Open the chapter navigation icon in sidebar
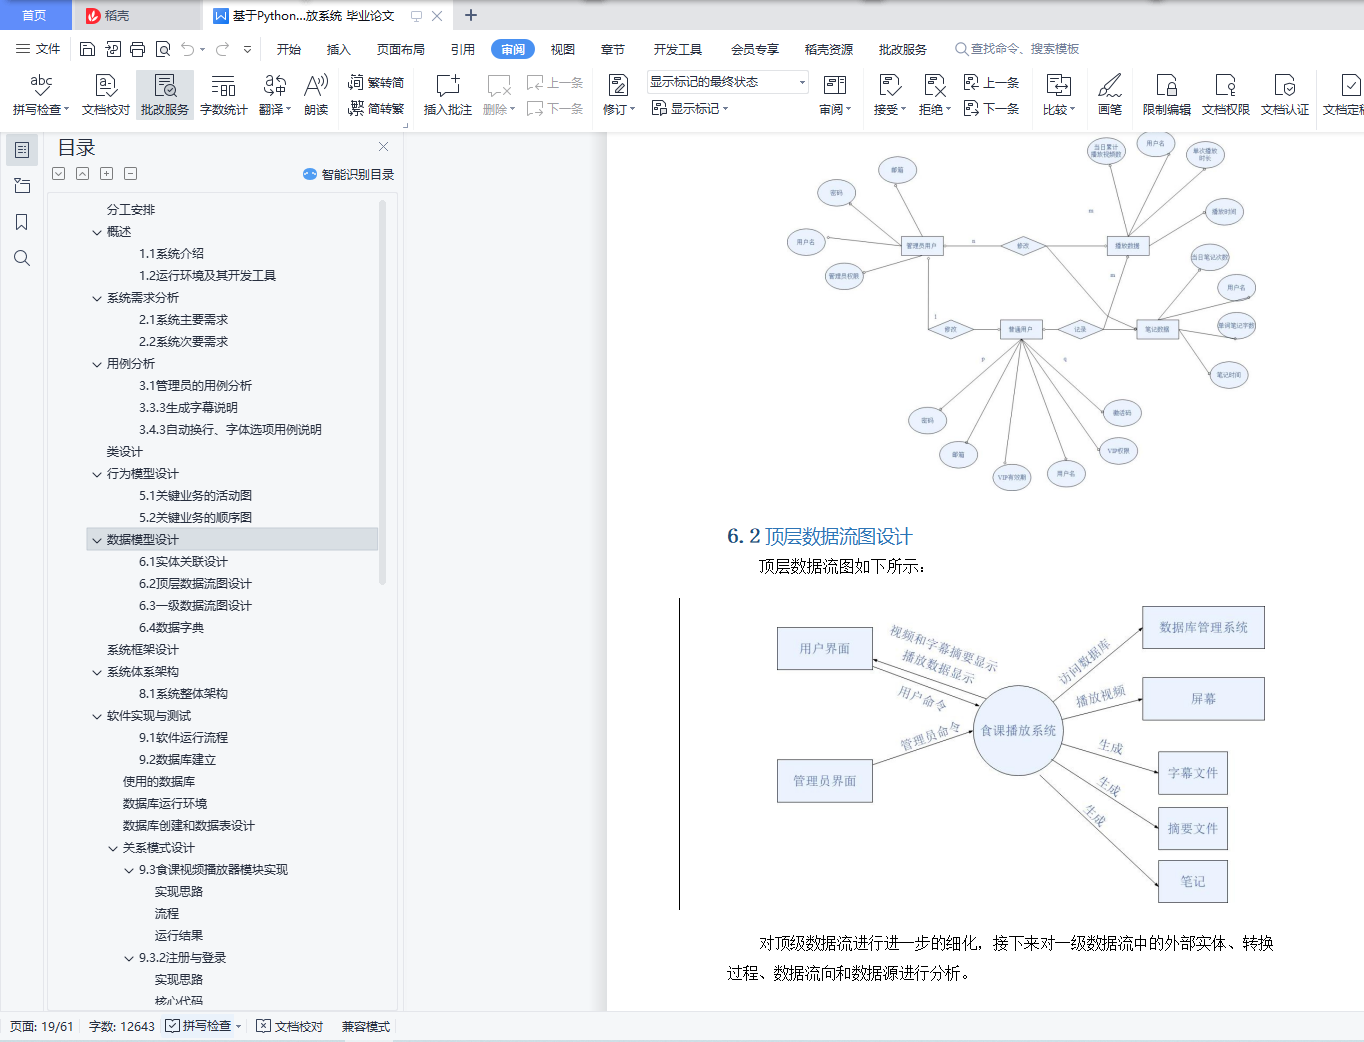This screenshot has height=1042, width=1364. click(x=22, y=186)
